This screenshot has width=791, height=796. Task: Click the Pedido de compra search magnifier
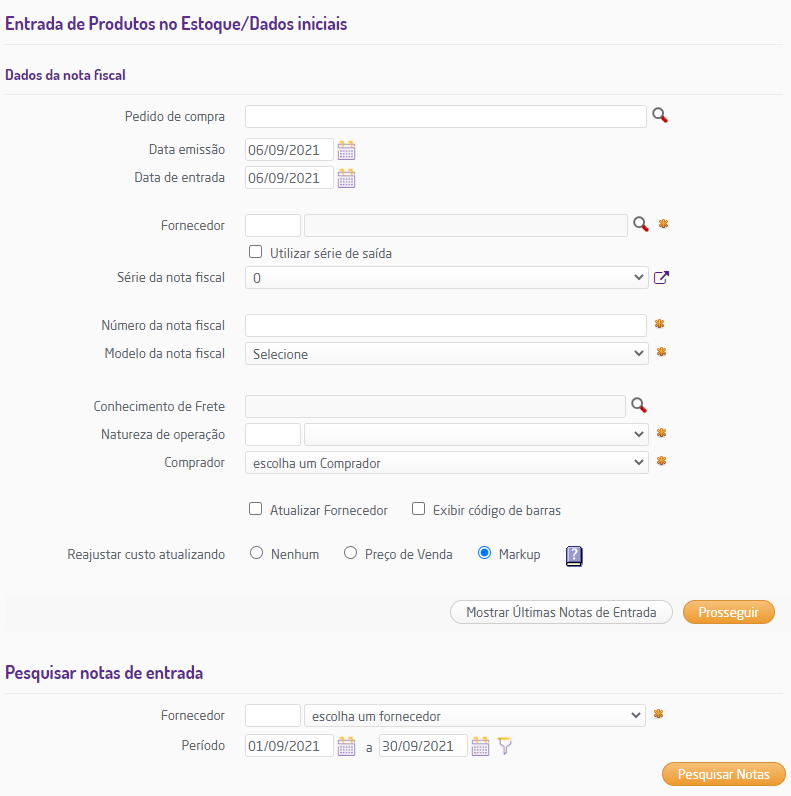coord(660,116)
